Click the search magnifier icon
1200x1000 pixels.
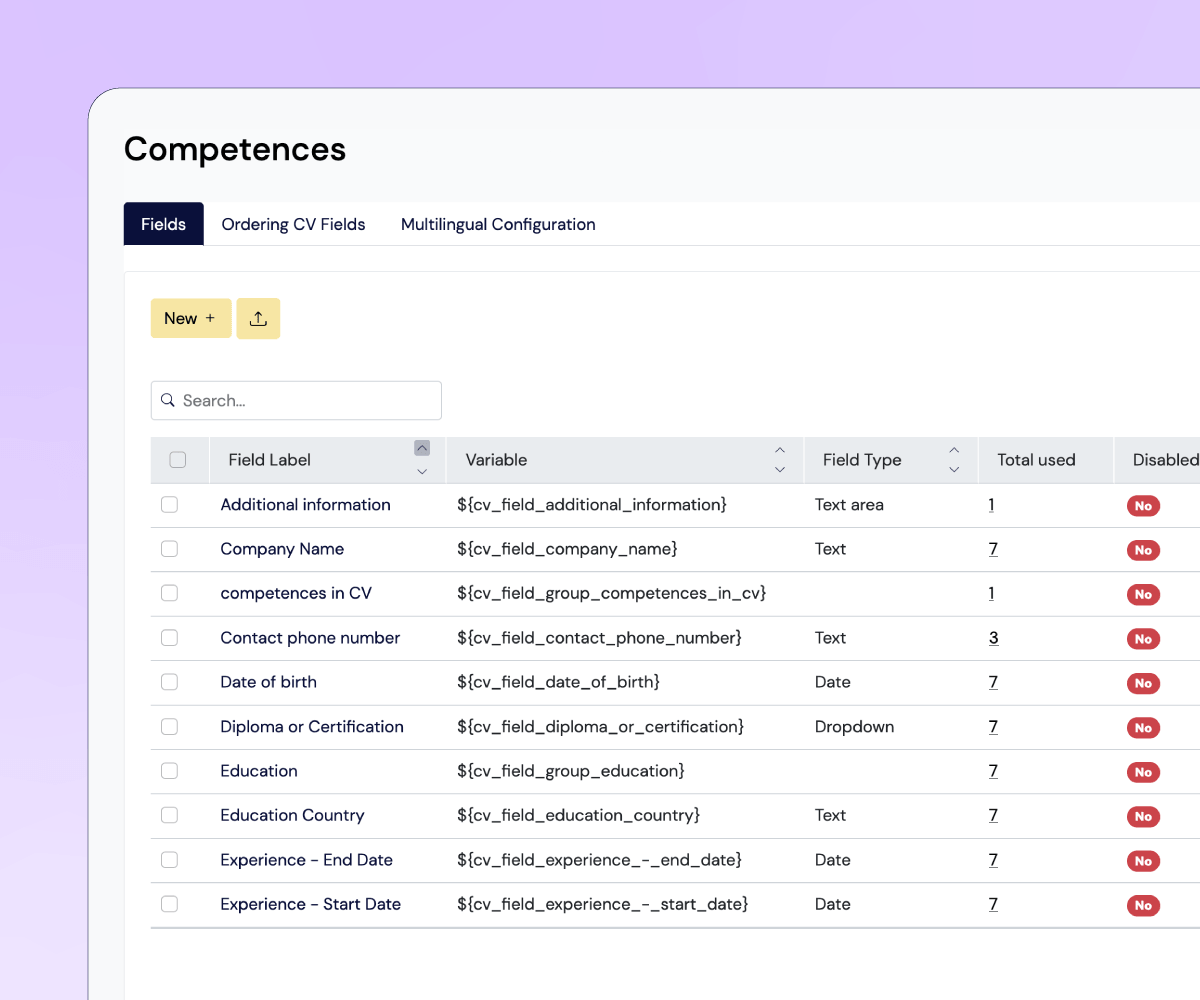pos(168,400)
